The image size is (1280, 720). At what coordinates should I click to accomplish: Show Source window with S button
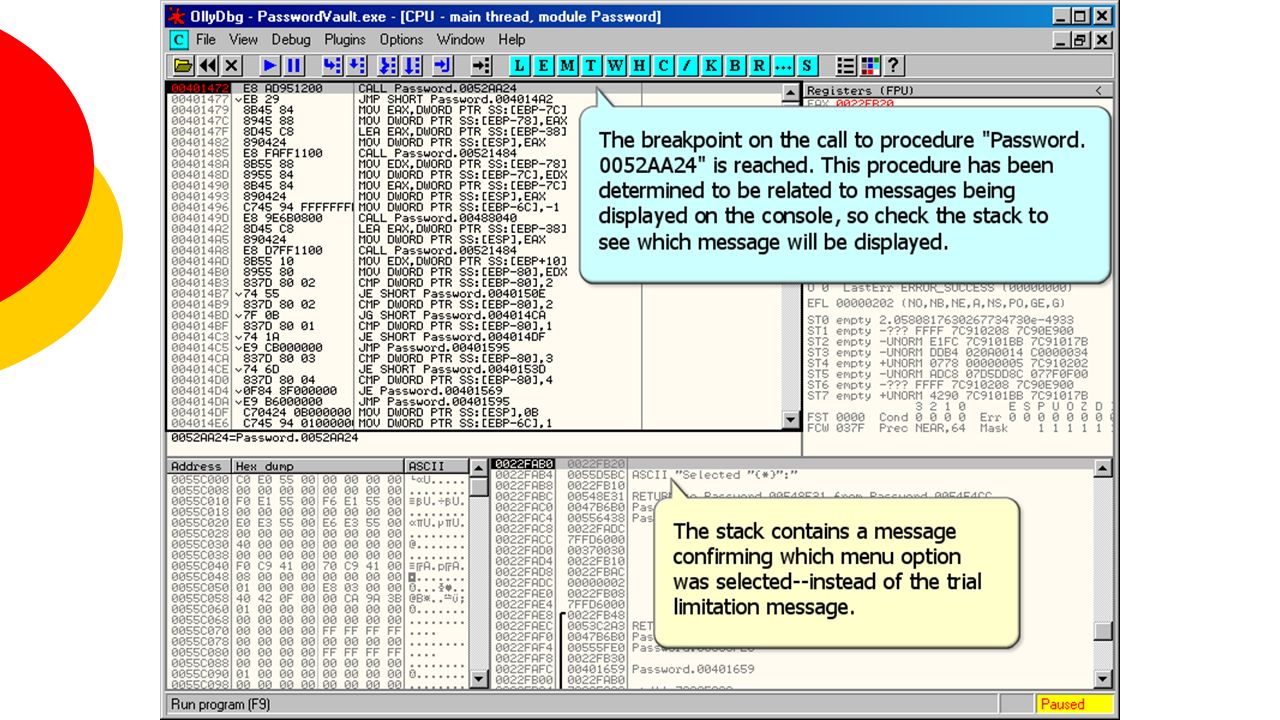pos(807,66)
